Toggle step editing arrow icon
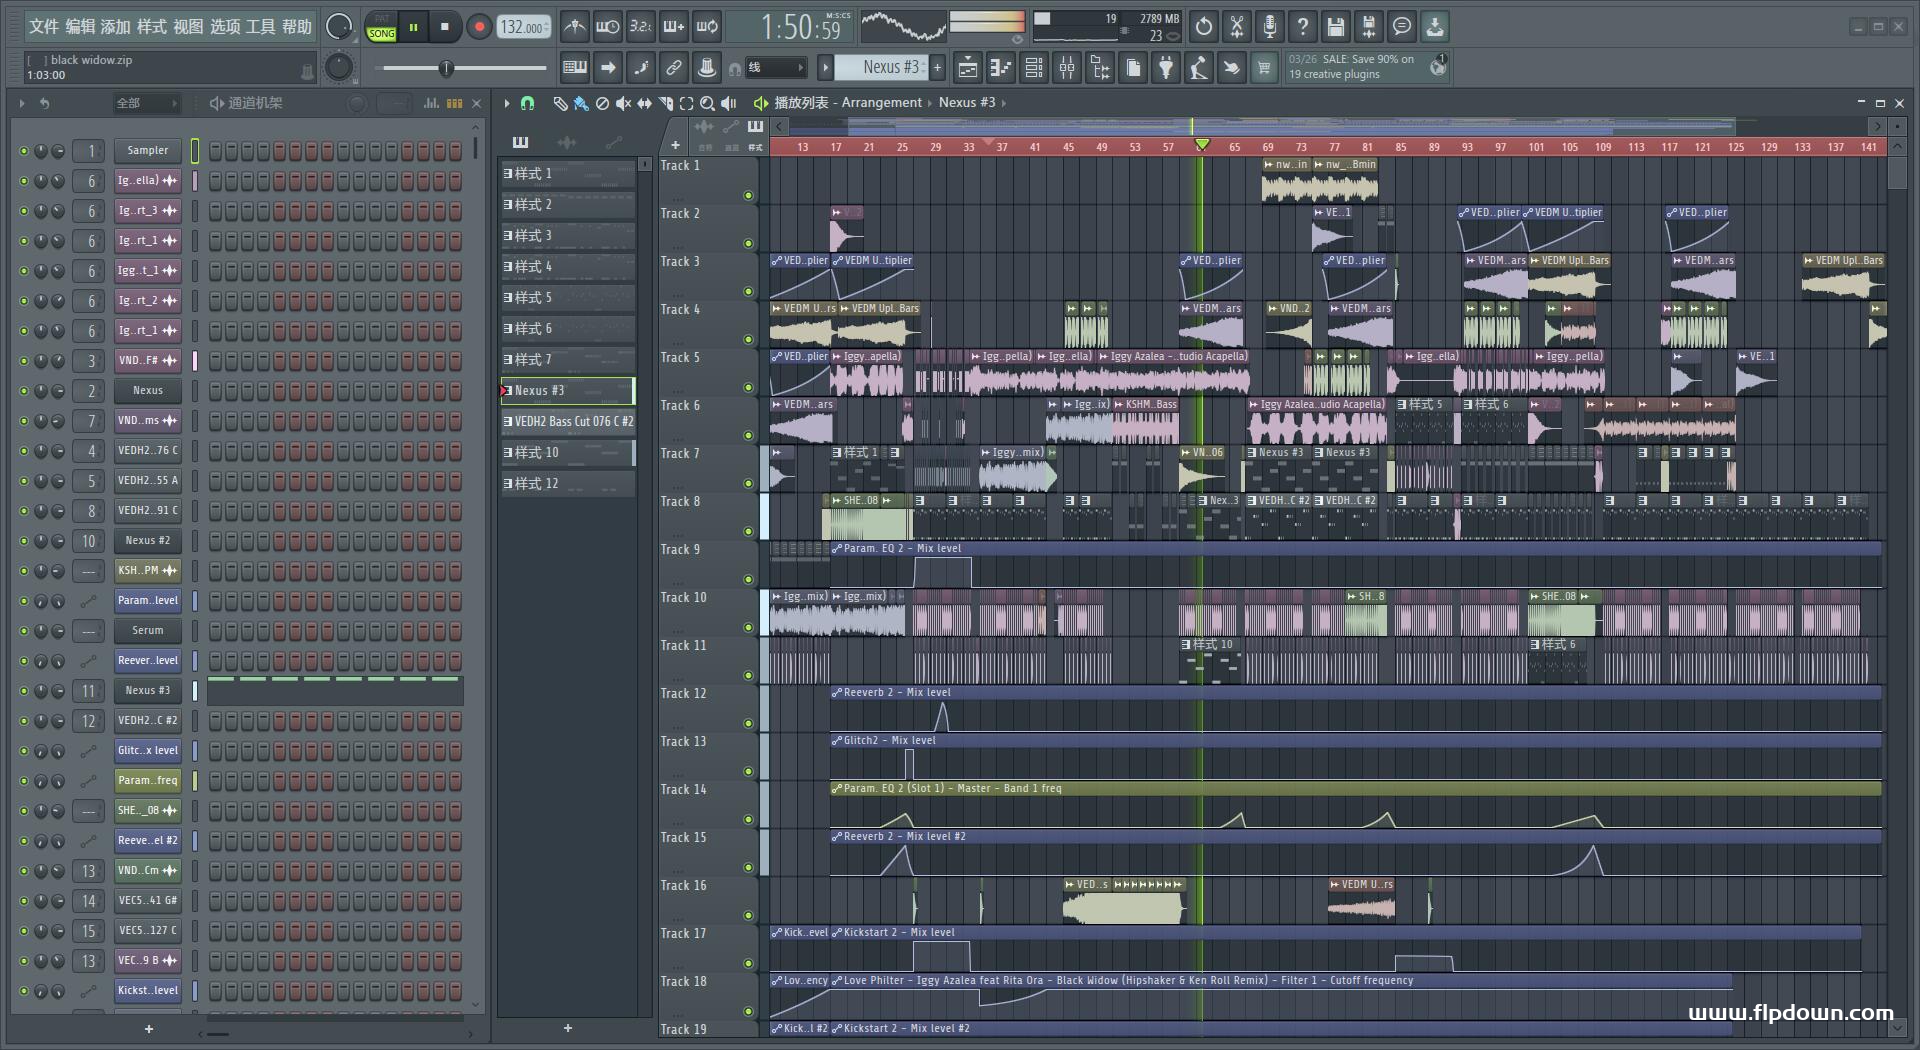 [608, 68]
